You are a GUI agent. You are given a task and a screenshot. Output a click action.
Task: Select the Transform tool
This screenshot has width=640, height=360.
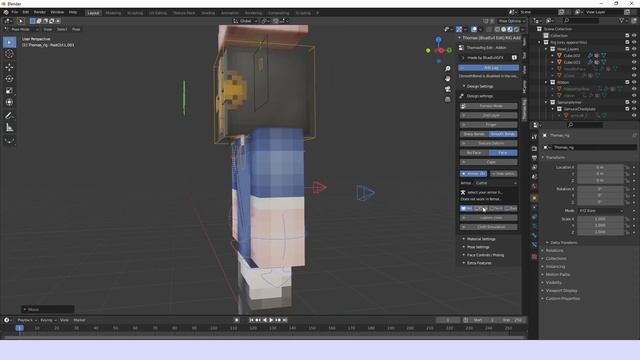(9, 102)
